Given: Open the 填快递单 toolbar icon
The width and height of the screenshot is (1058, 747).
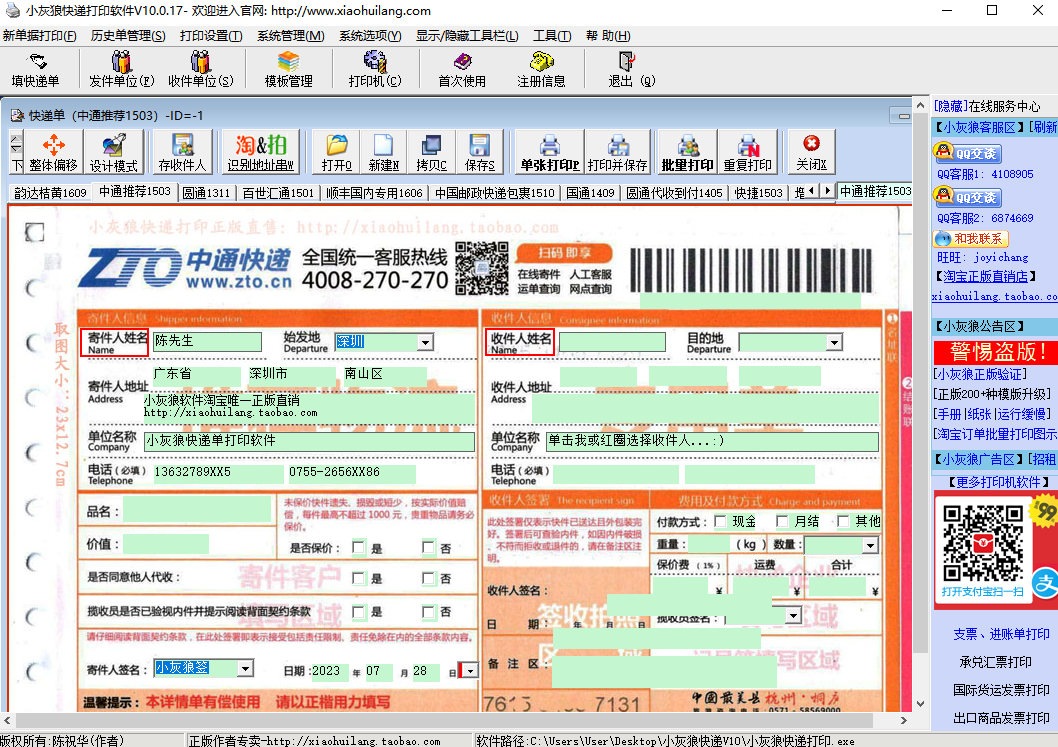Looking at the screenshot, I should pos(36,70).
